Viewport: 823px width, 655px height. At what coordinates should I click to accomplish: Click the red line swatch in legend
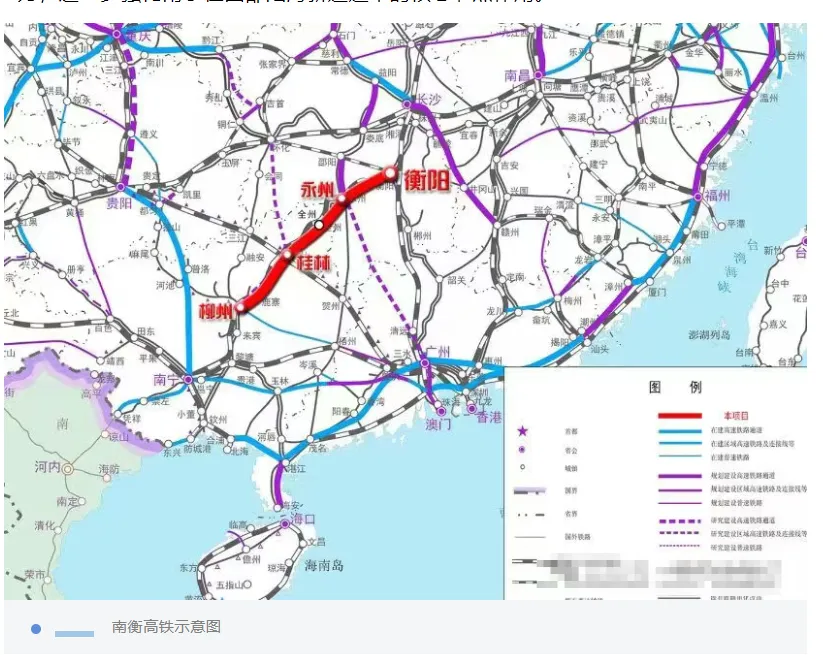click(680, 416)
